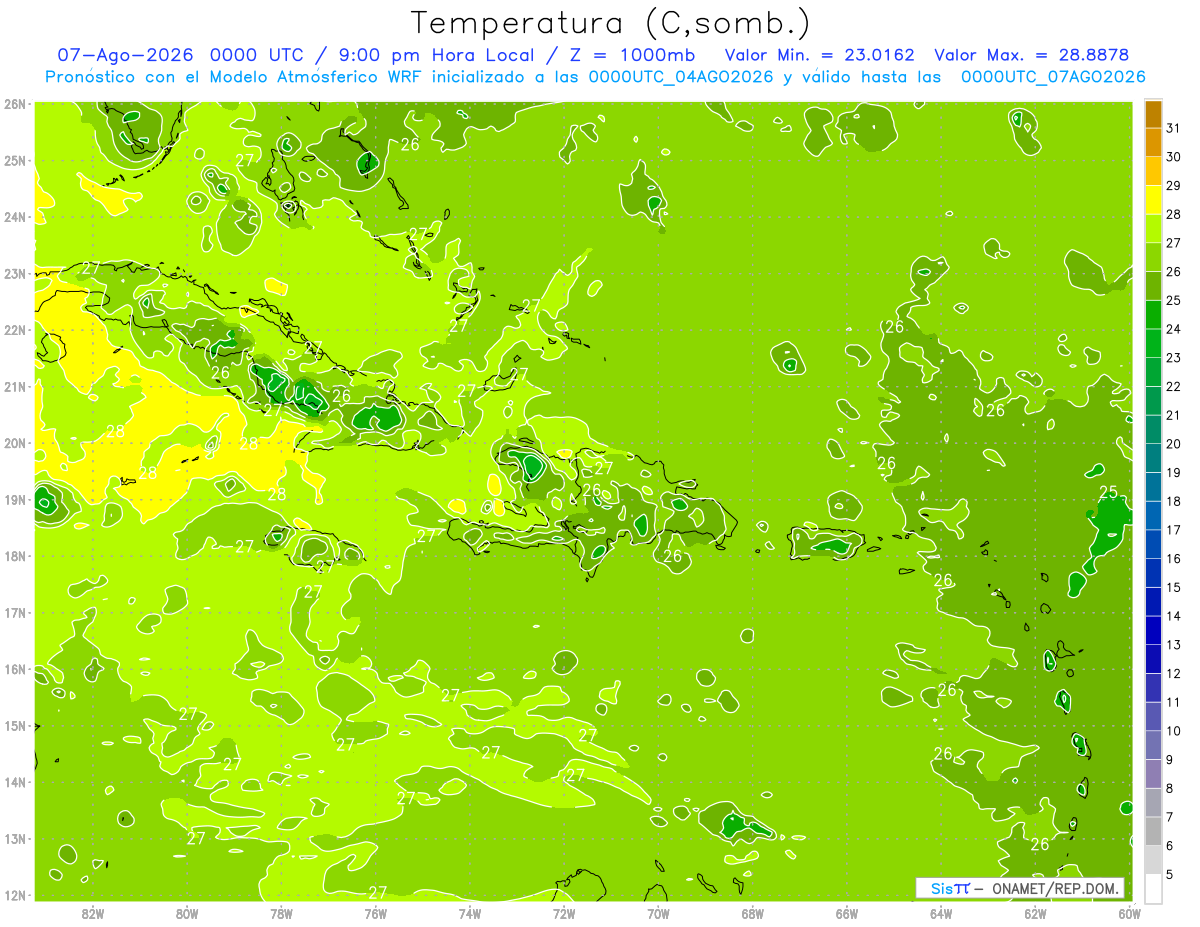
Task: Click the '5' color bar scale label
Action: pyautogui.click(x=1169, y=874)
